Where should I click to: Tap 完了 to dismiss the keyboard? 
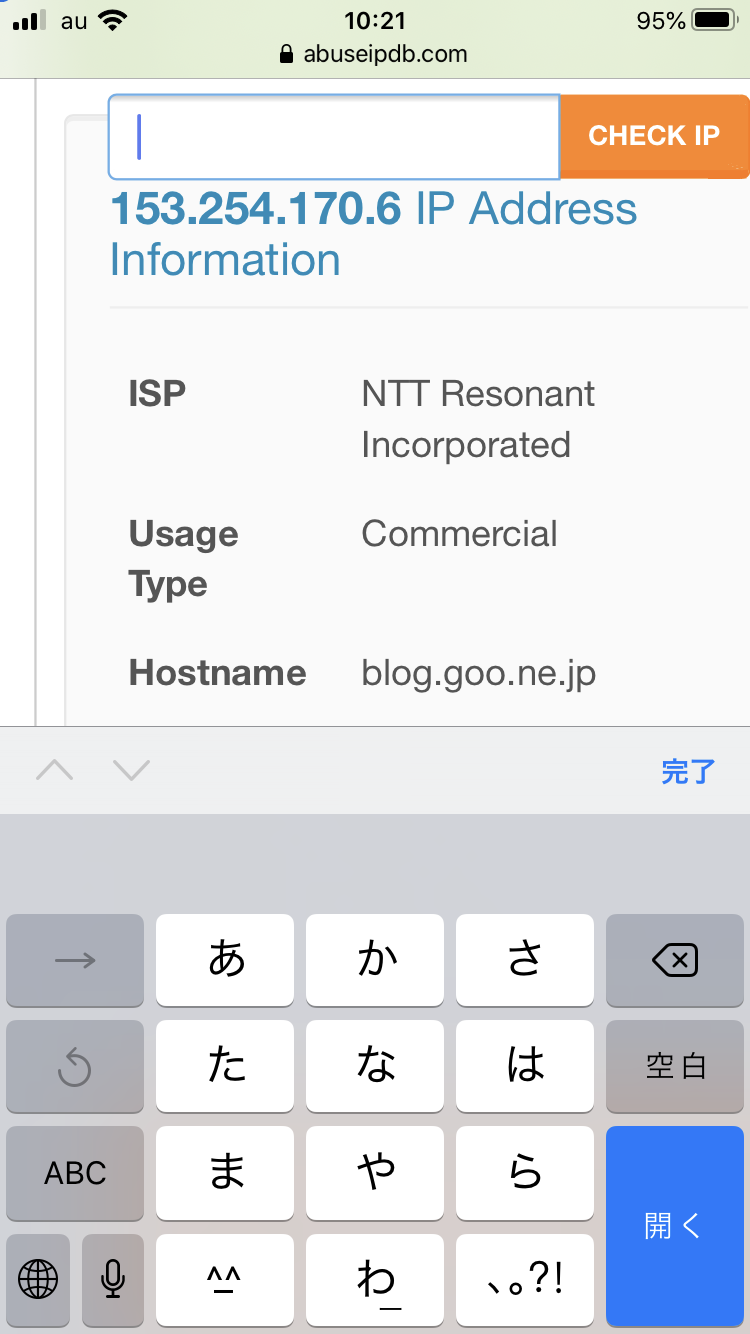(688, 771)
